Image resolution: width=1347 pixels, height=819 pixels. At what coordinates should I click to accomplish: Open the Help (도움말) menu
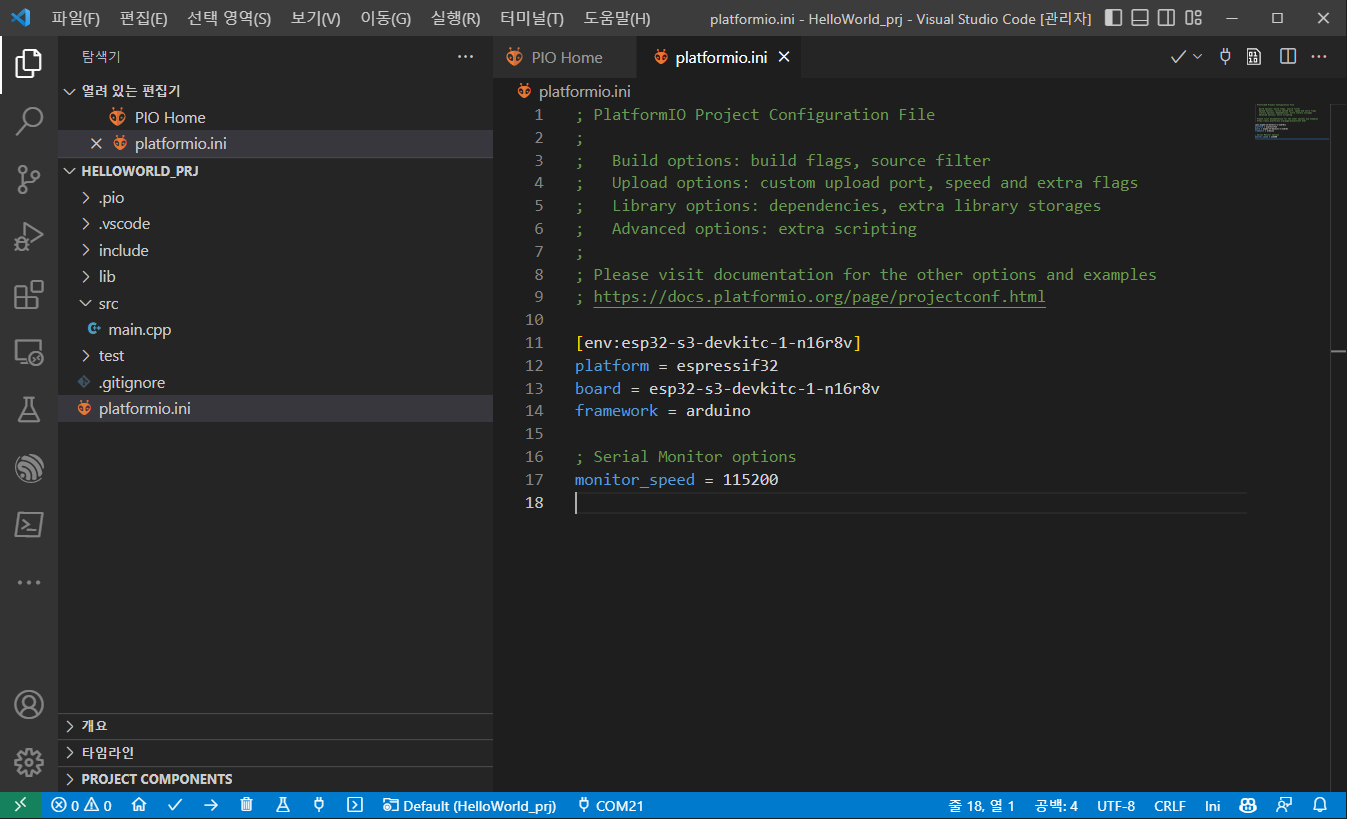[617, 18]
